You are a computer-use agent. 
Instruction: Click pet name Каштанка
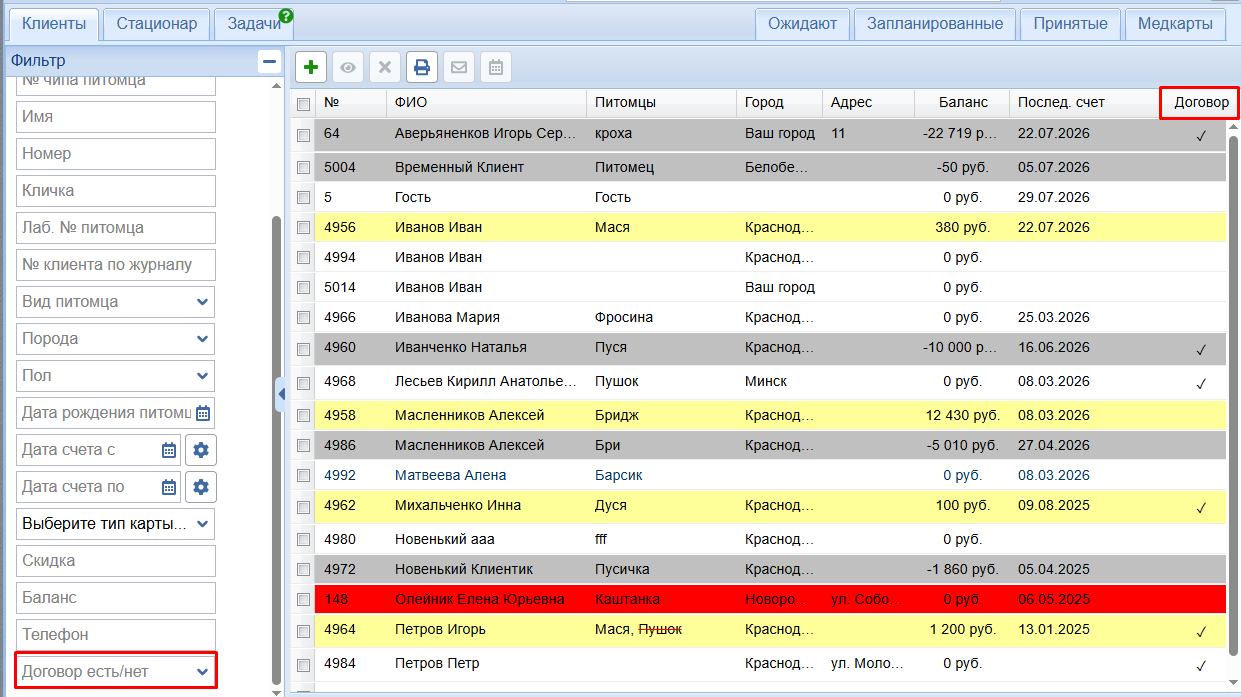(x=627, y=600)
